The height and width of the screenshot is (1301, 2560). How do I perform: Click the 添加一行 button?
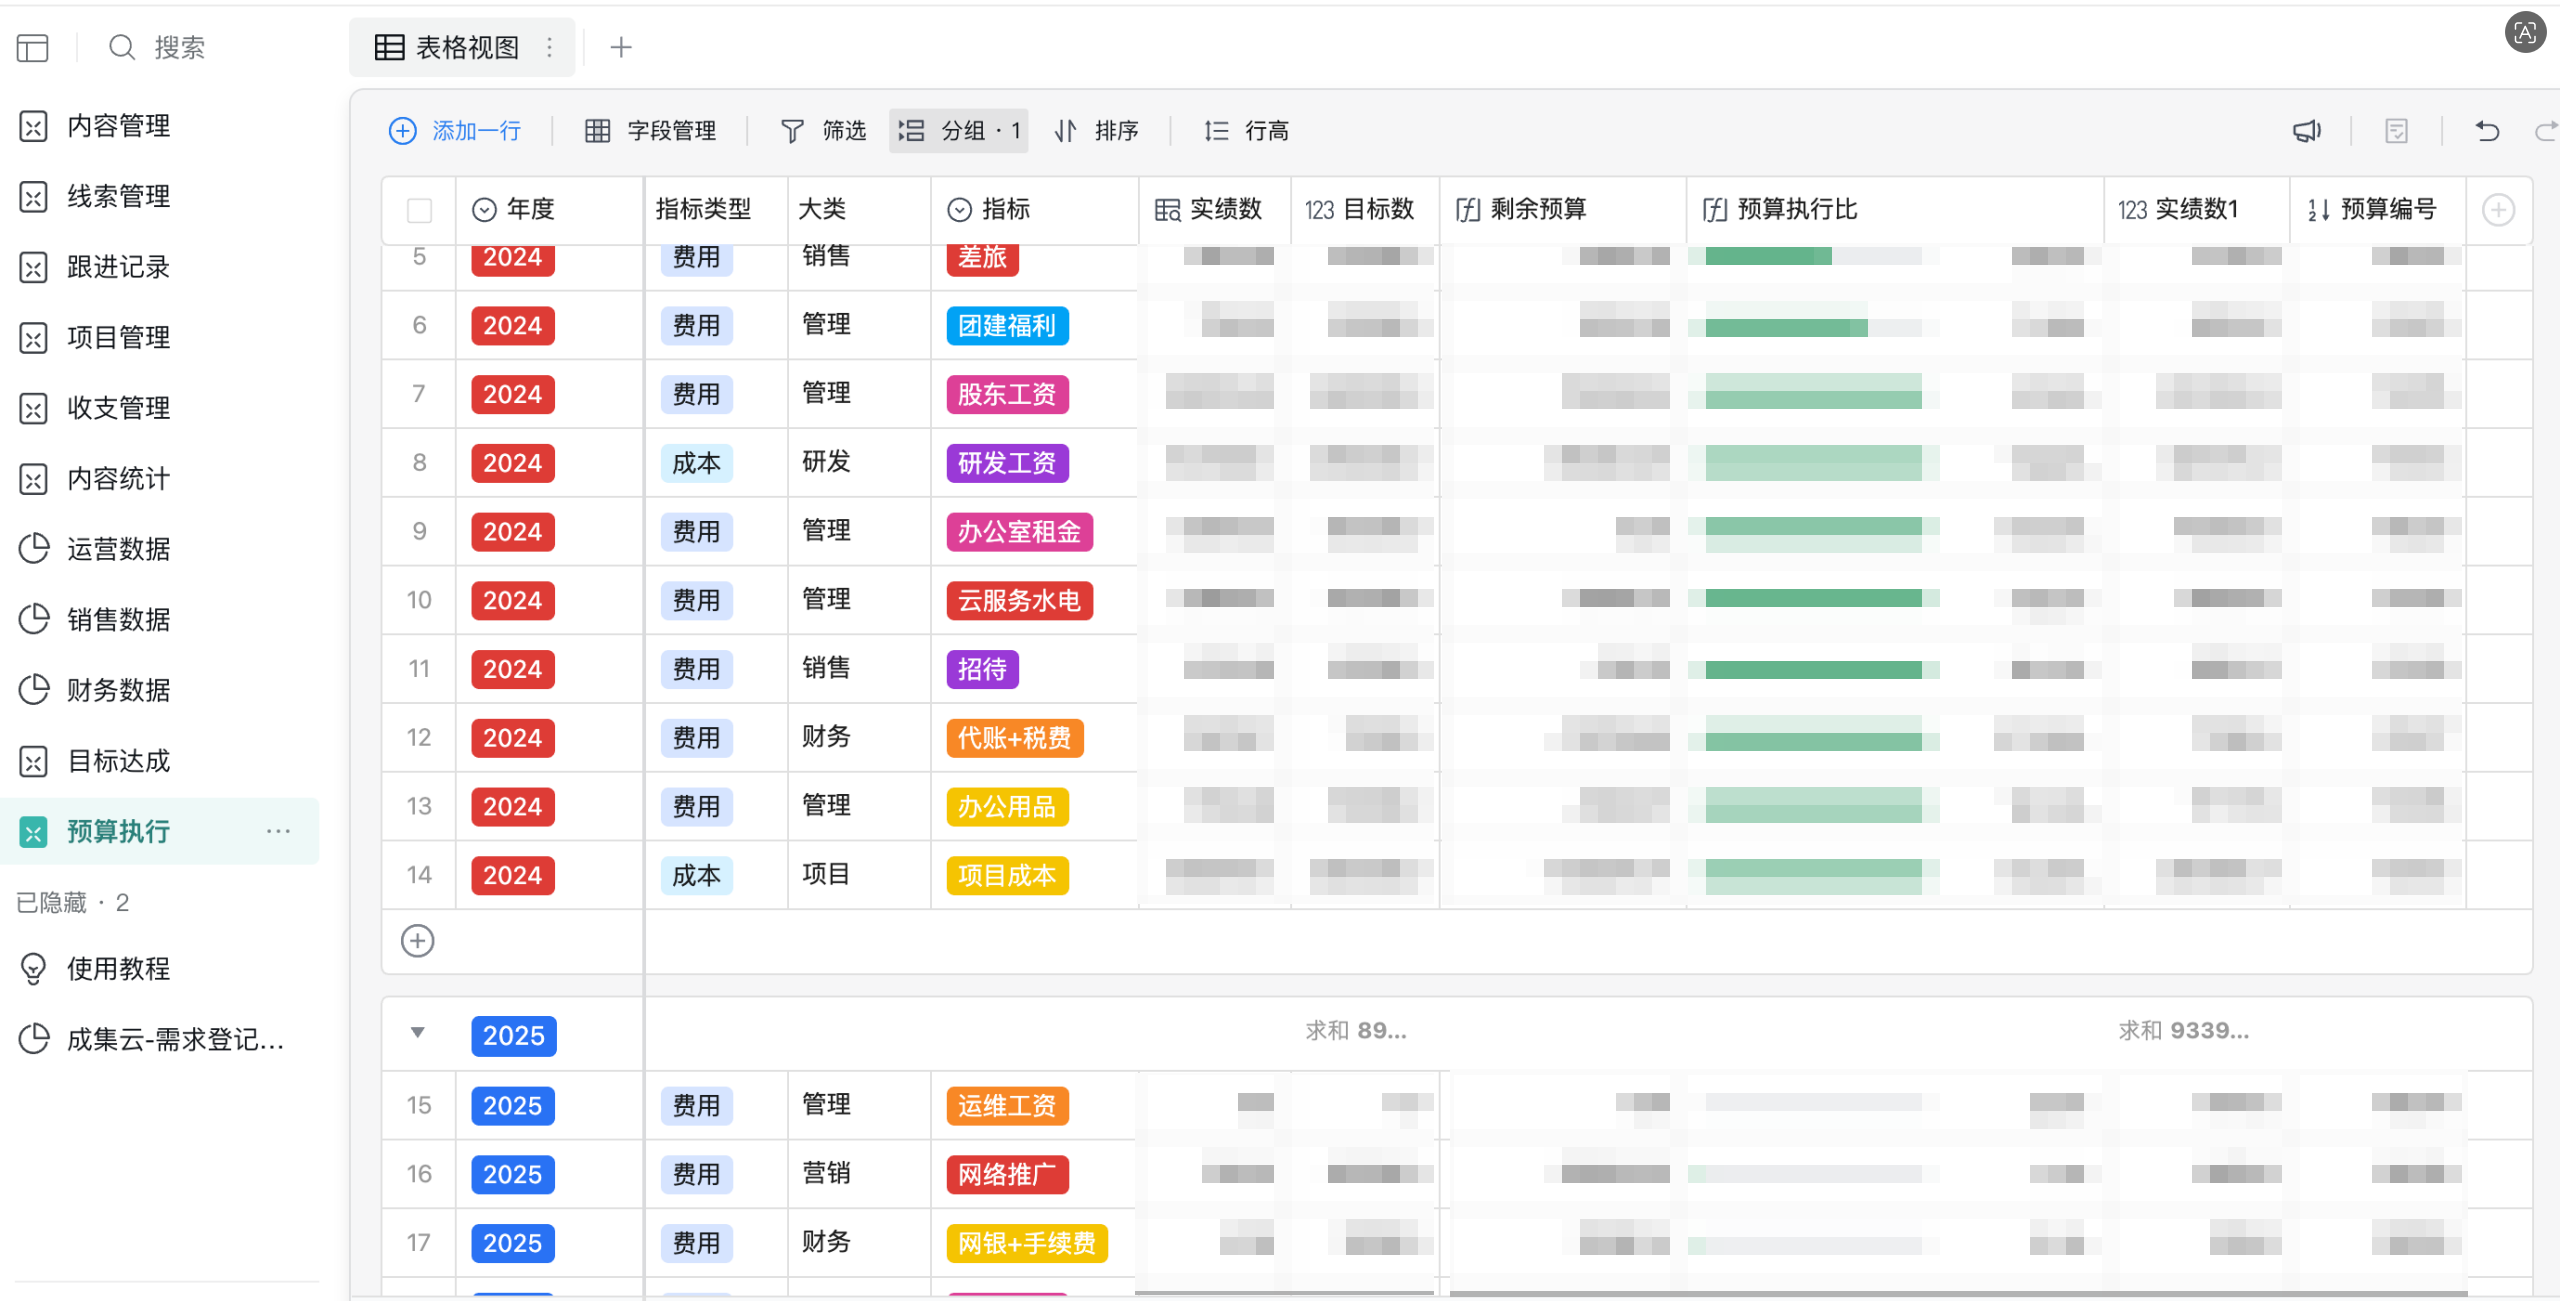click(456, 131)
